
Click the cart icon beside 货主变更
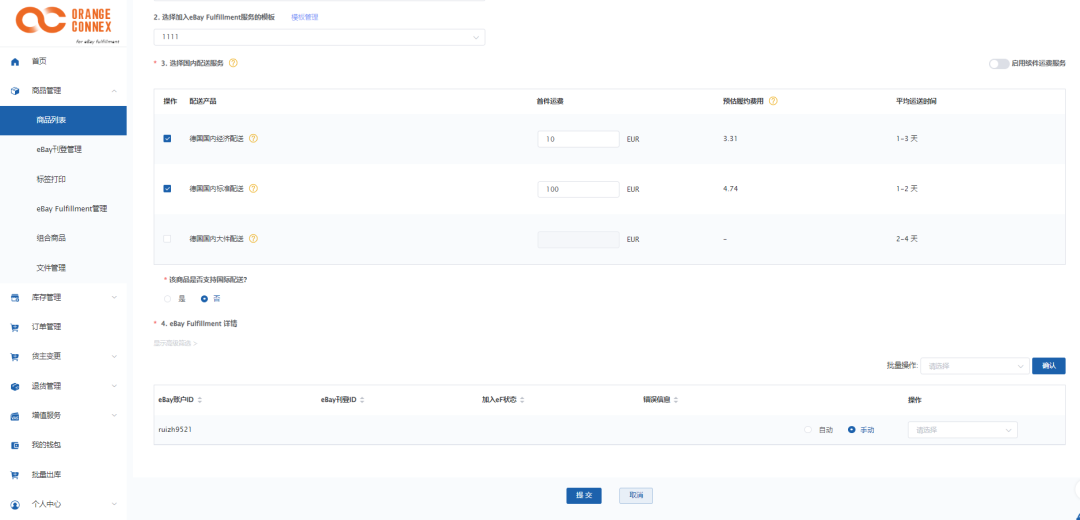pos(15,357)
